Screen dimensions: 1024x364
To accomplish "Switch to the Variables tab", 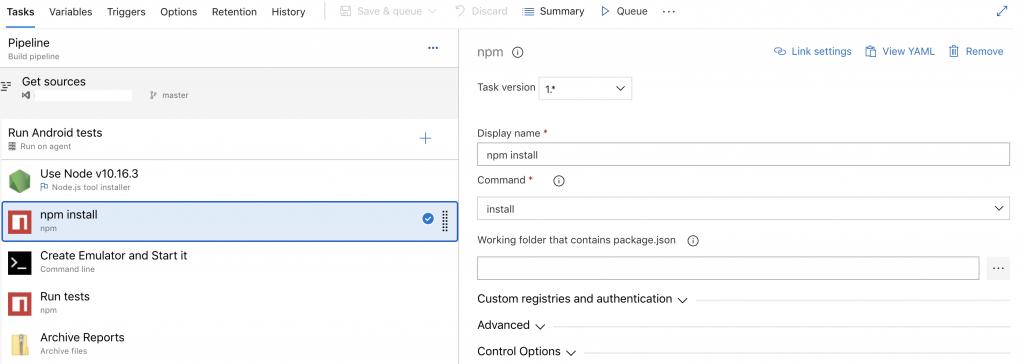I will pyautogui.click(x=71, y=12).
